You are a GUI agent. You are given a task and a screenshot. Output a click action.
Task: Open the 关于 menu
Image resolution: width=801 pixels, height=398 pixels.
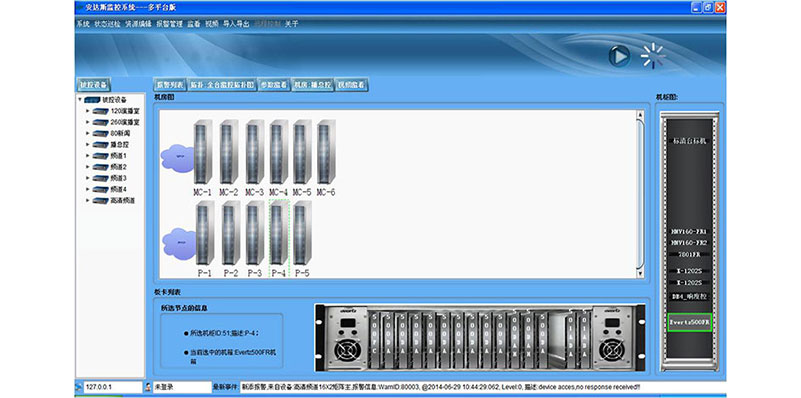click(x=291, y=24)
